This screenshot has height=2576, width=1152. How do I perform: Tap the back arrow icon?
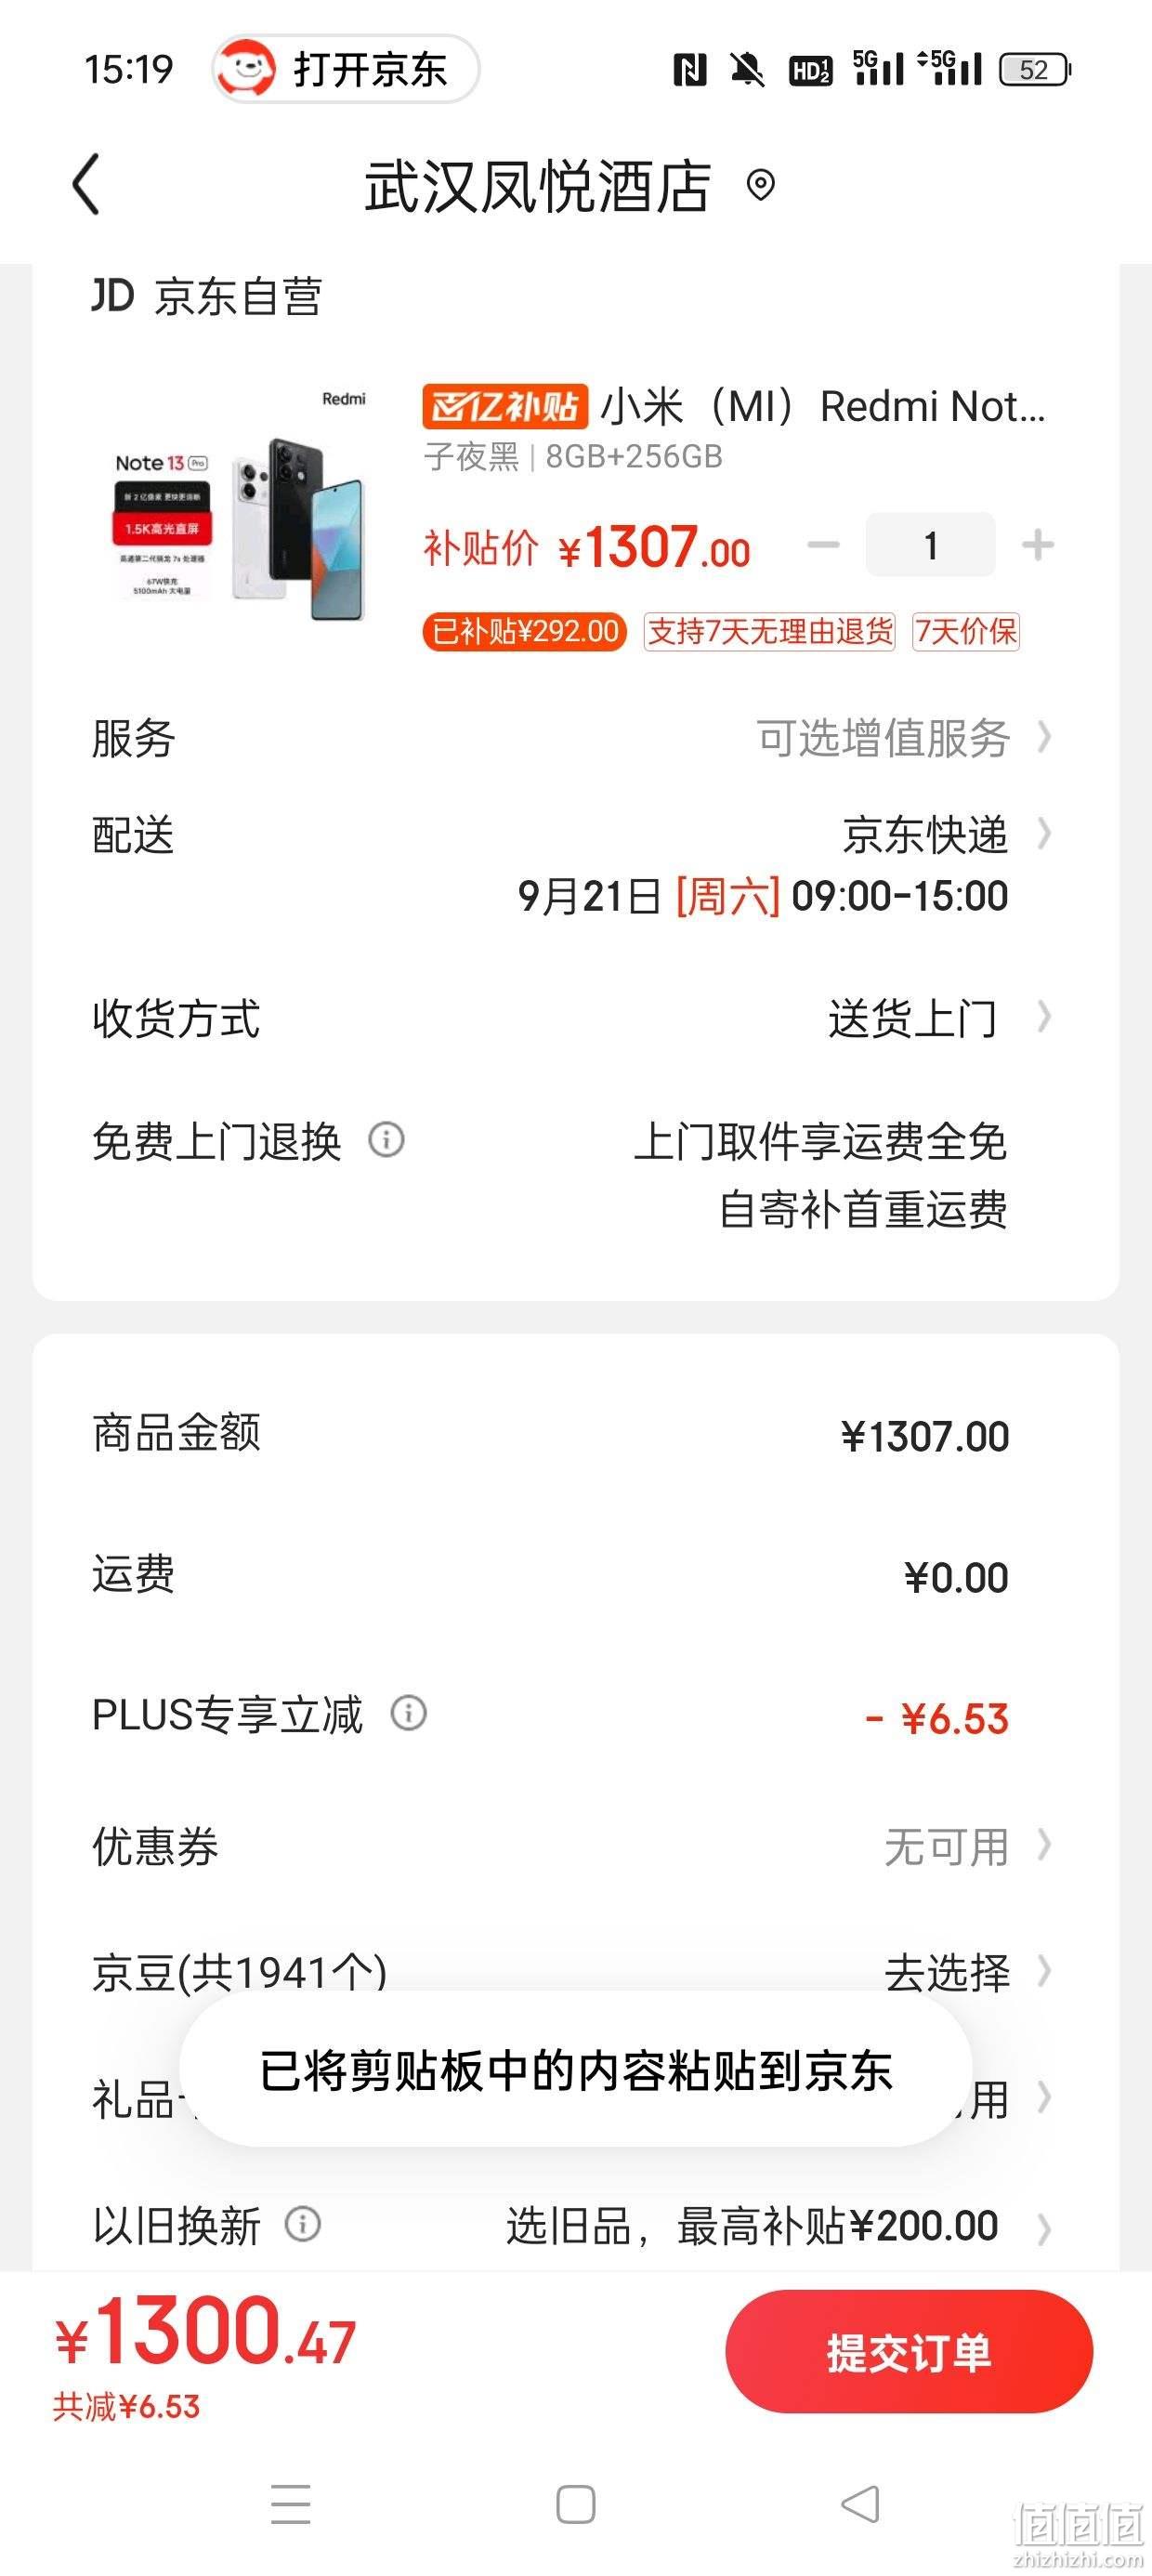(x=87, y=184)
